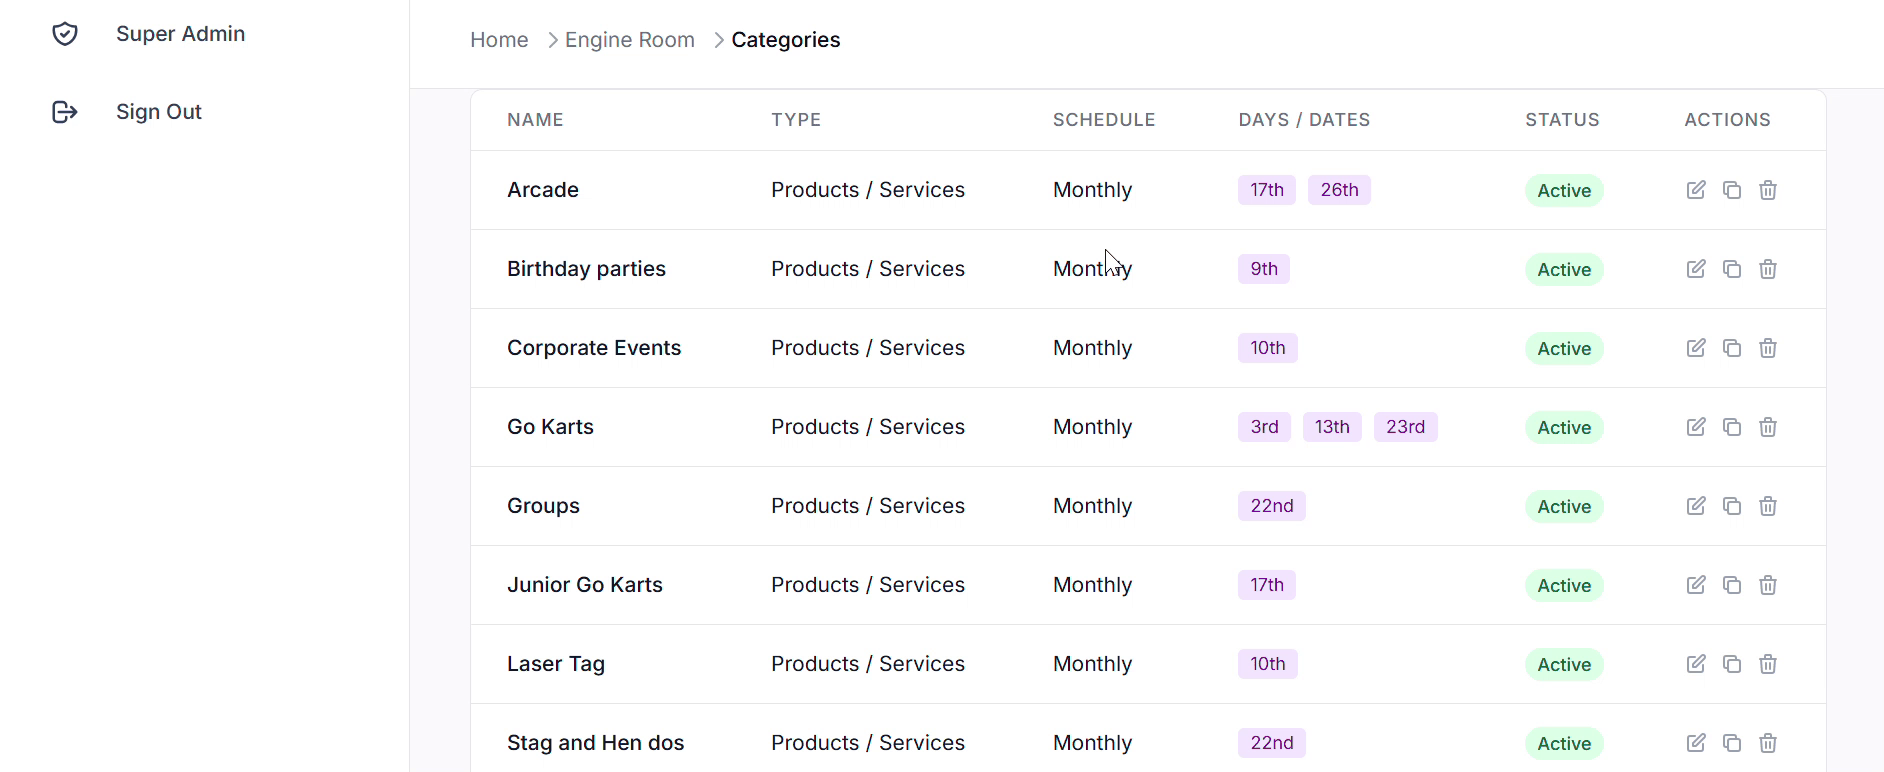Click the Sign Out arrow icon
This screenshot has height=772, width=1884.
point(65,112)
